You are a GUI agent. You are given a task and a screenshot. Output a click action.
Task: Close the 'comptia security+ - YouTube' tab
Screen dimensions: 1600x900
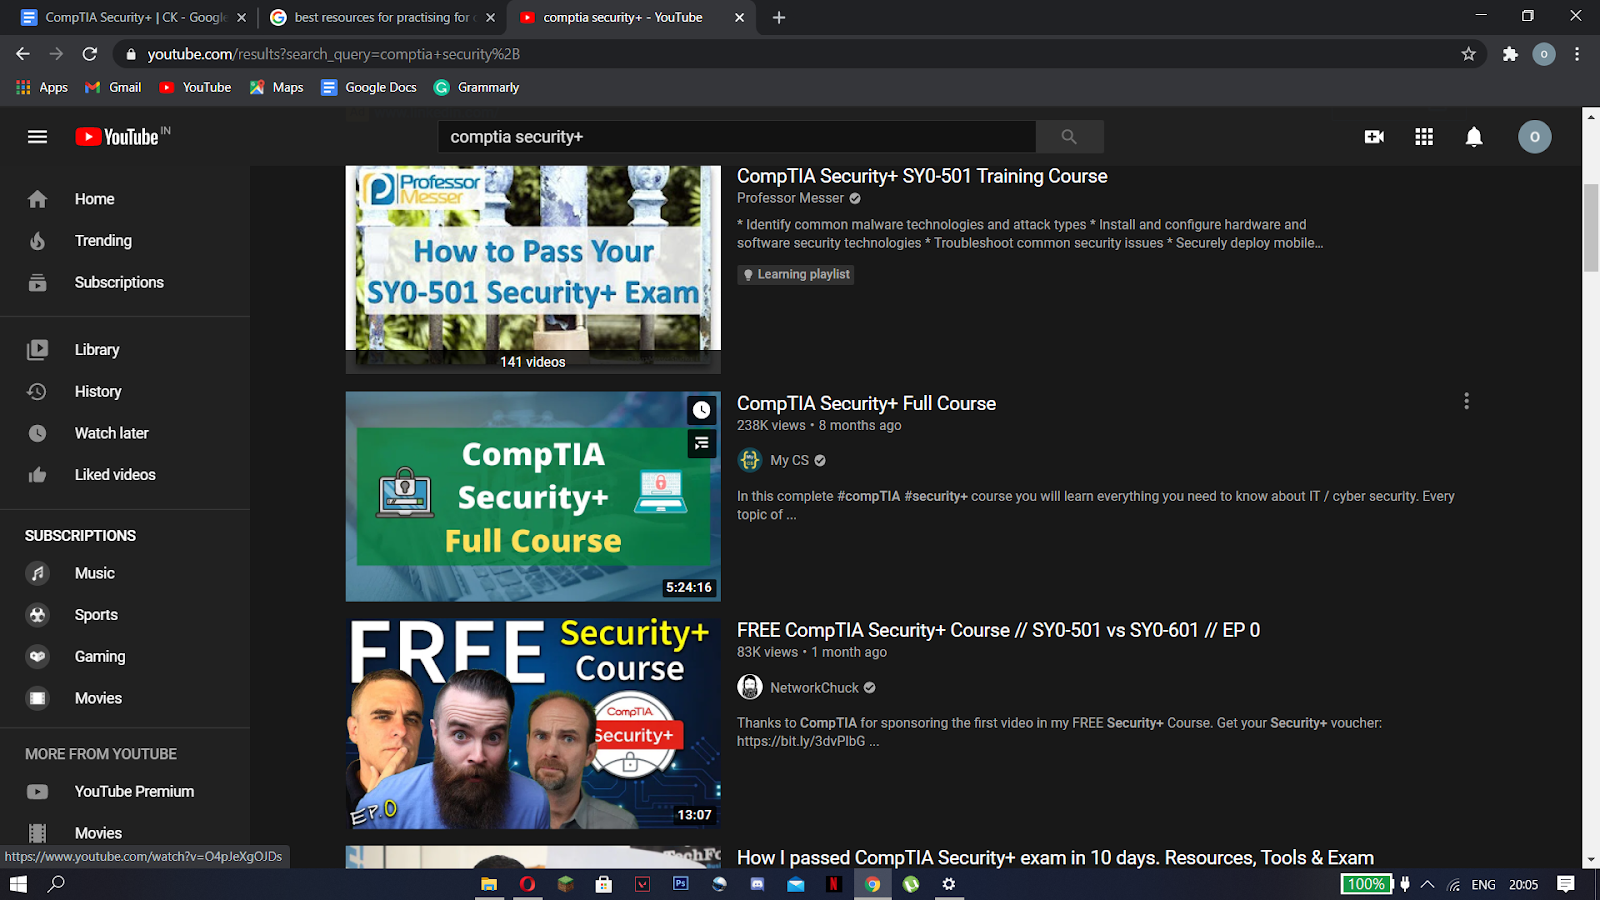tap(740, 17)
